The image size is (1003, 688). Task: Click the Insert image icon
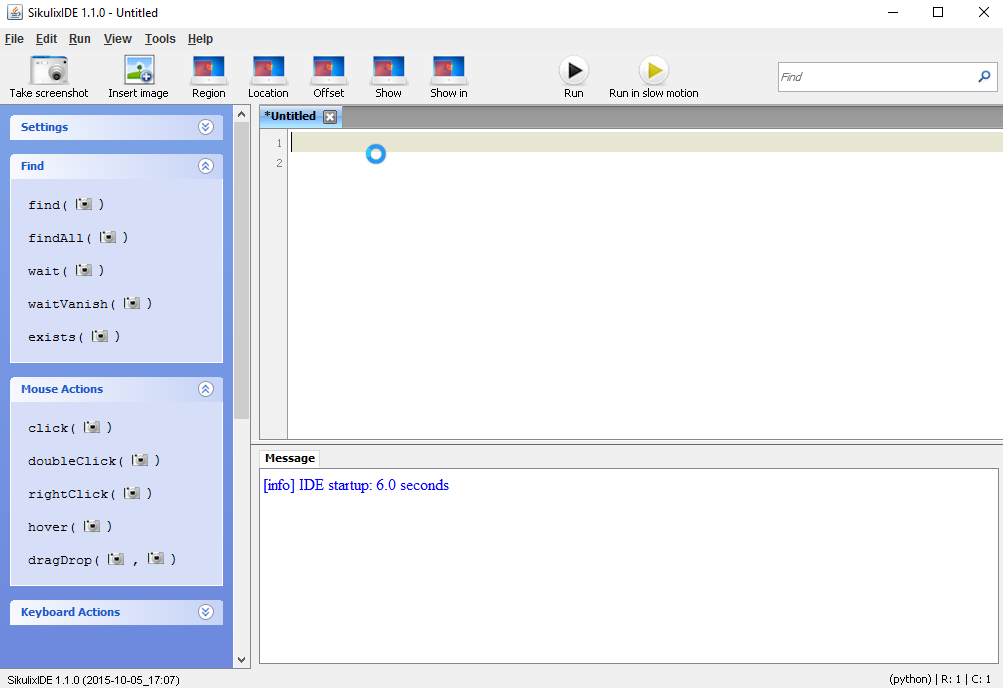[x=139, y=70]
